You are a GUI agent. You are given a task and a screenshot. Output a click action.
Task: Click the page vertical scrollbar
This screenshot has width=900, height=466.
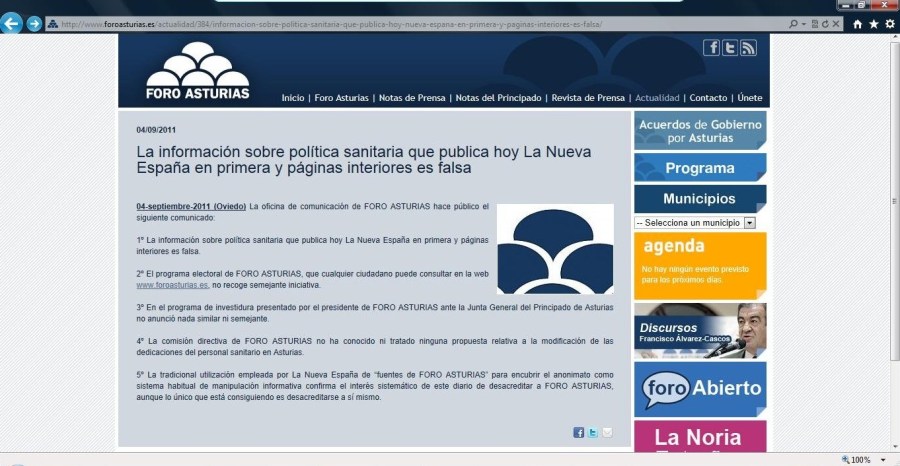[x=894, y=201]
